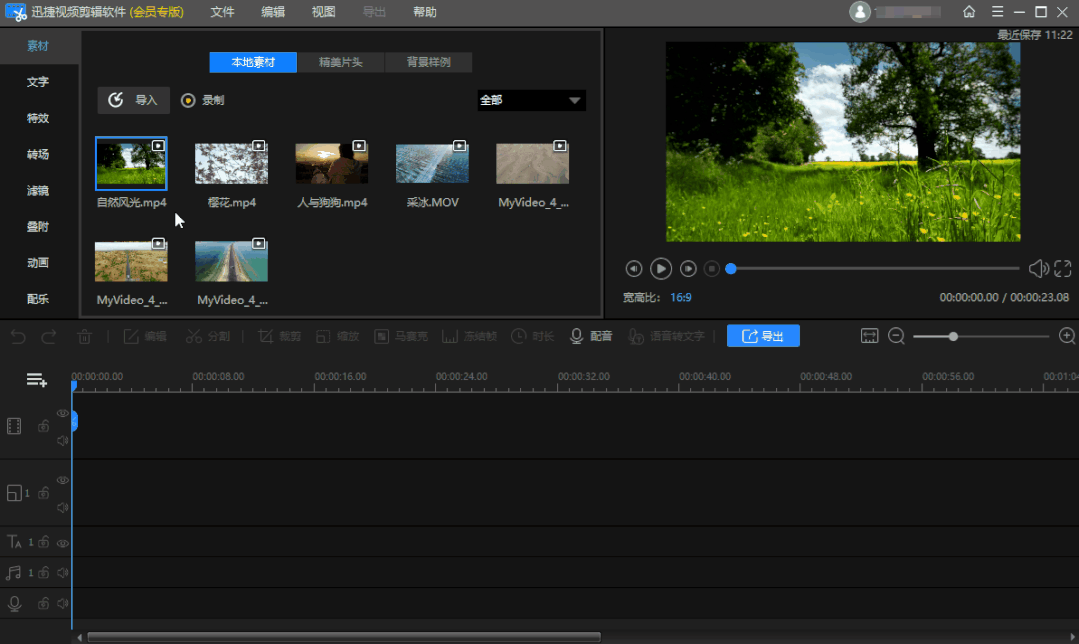Screen dimensions: 1079x644
Task: Zoom out the timeline with the minus magnifier
Action: coord(896,336)
